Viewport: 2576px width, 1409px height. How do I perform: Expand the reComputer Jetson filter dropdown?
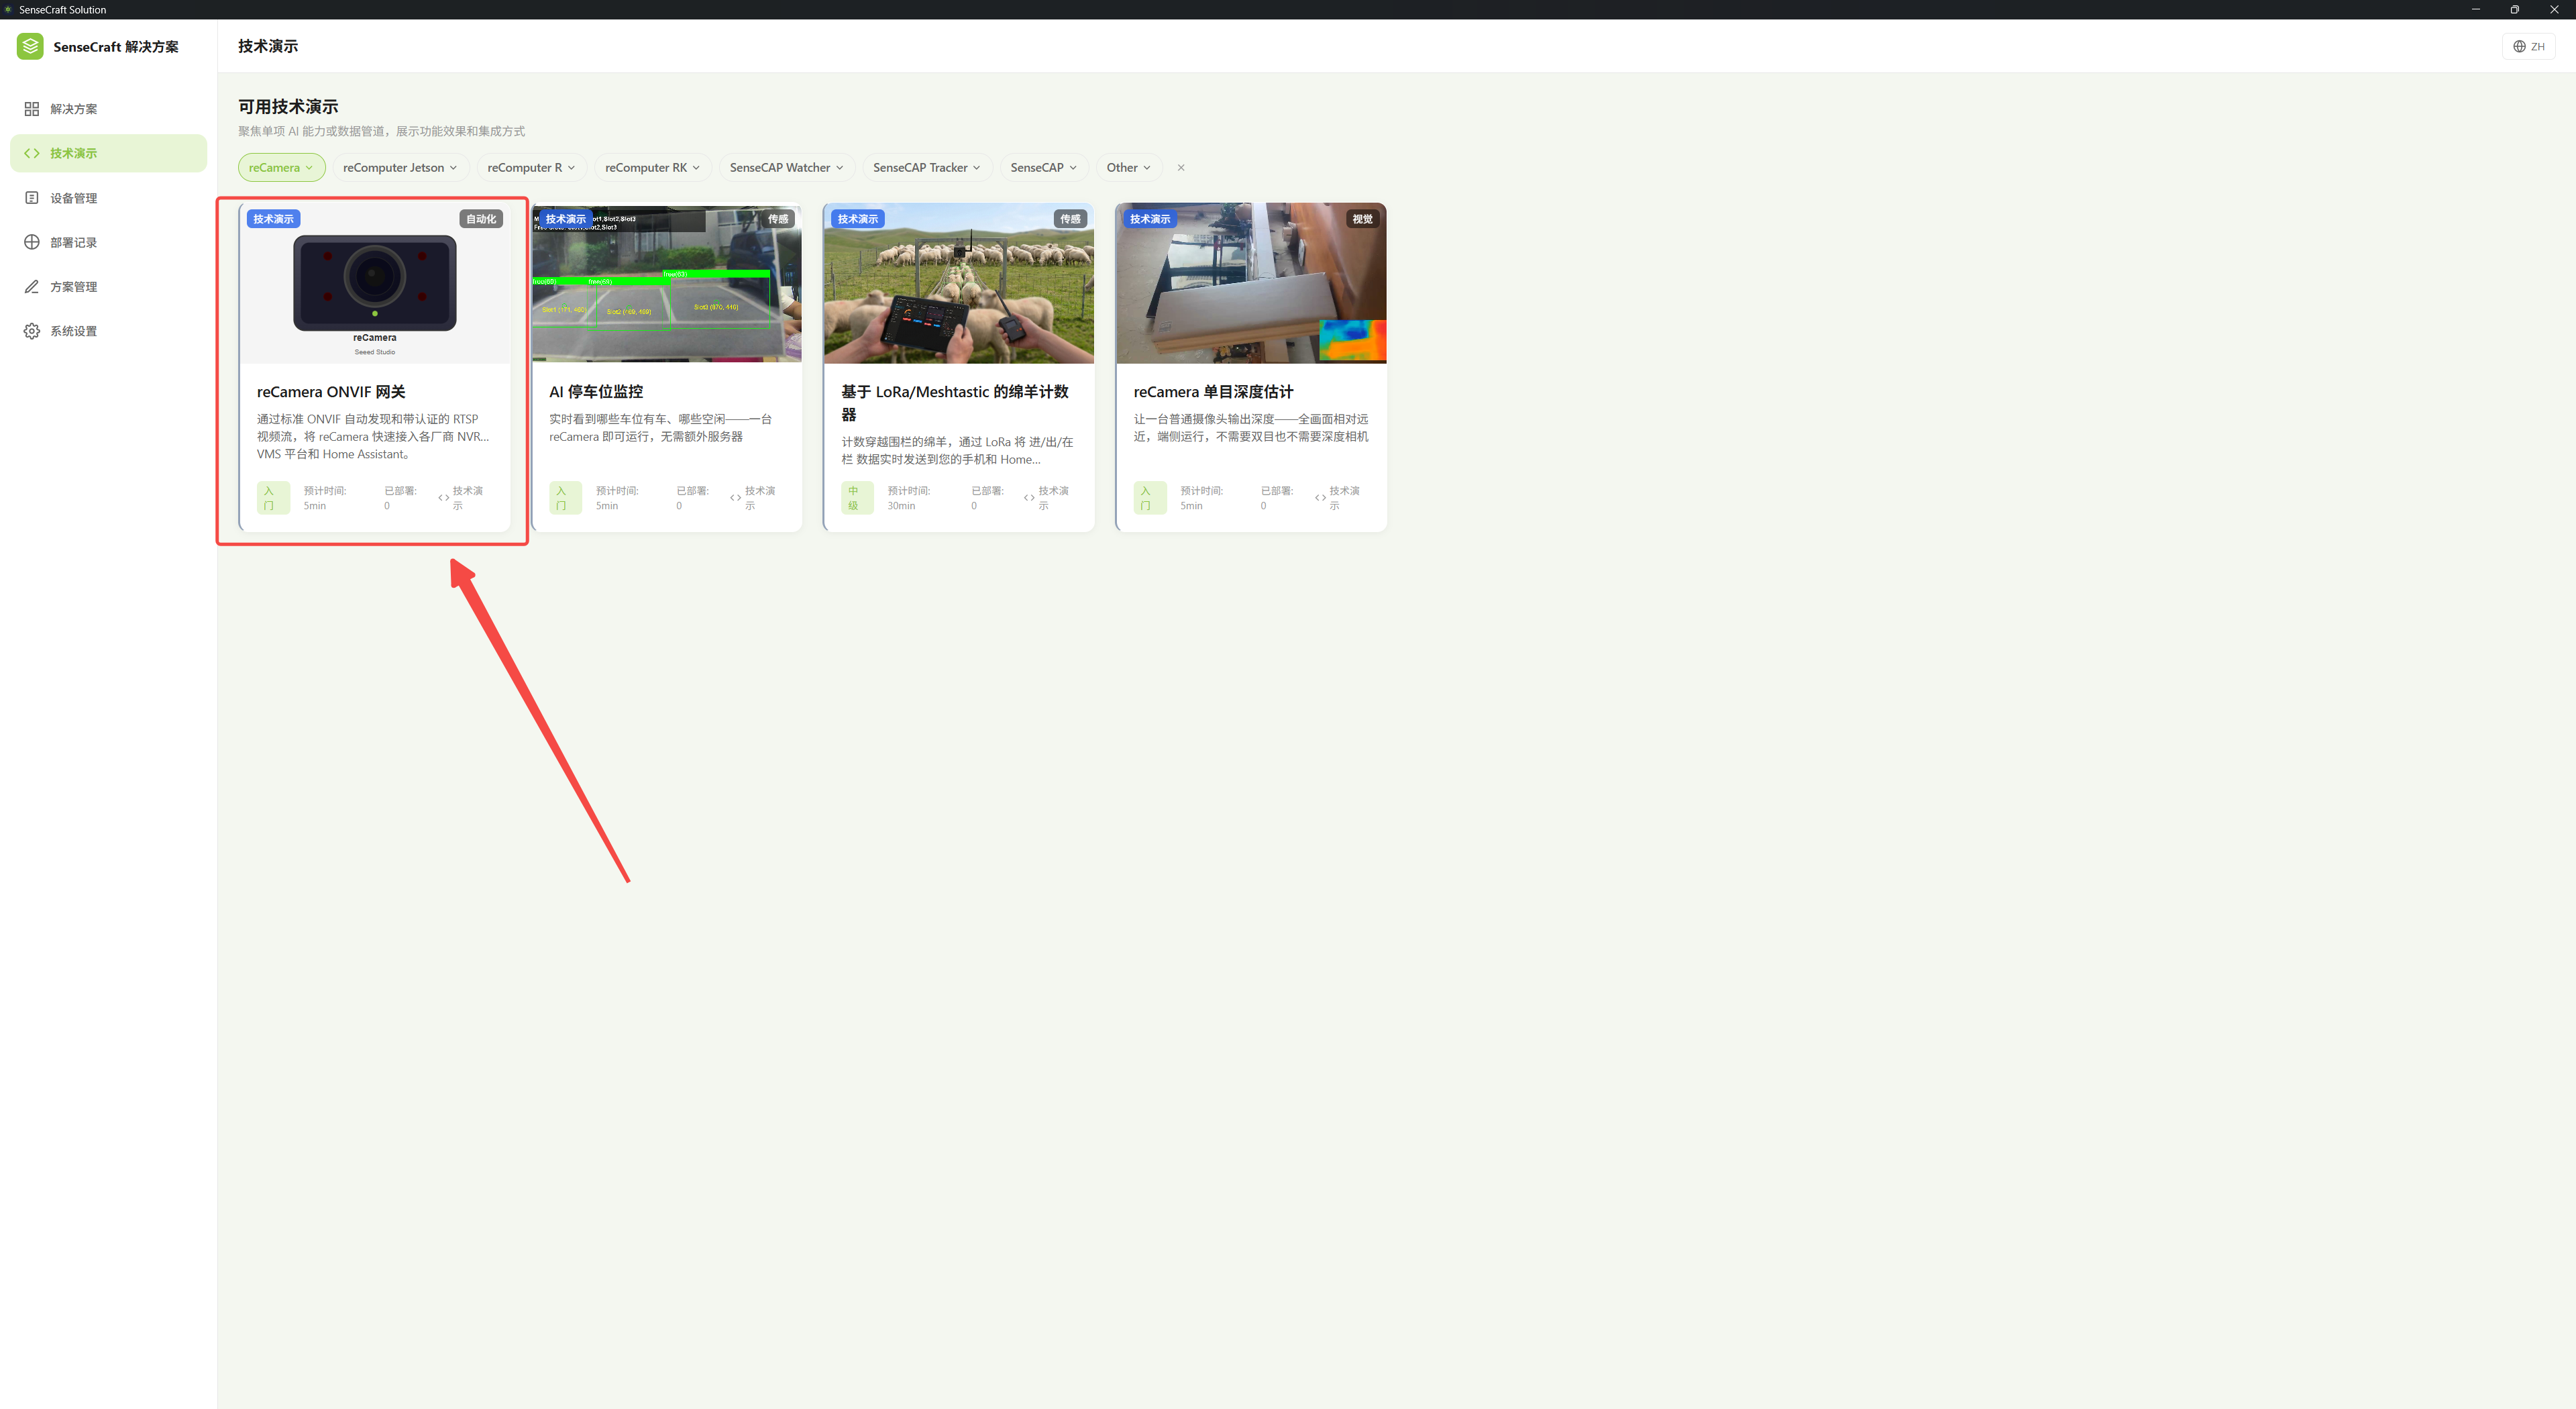pyautogui.click(x=400, y=168)
